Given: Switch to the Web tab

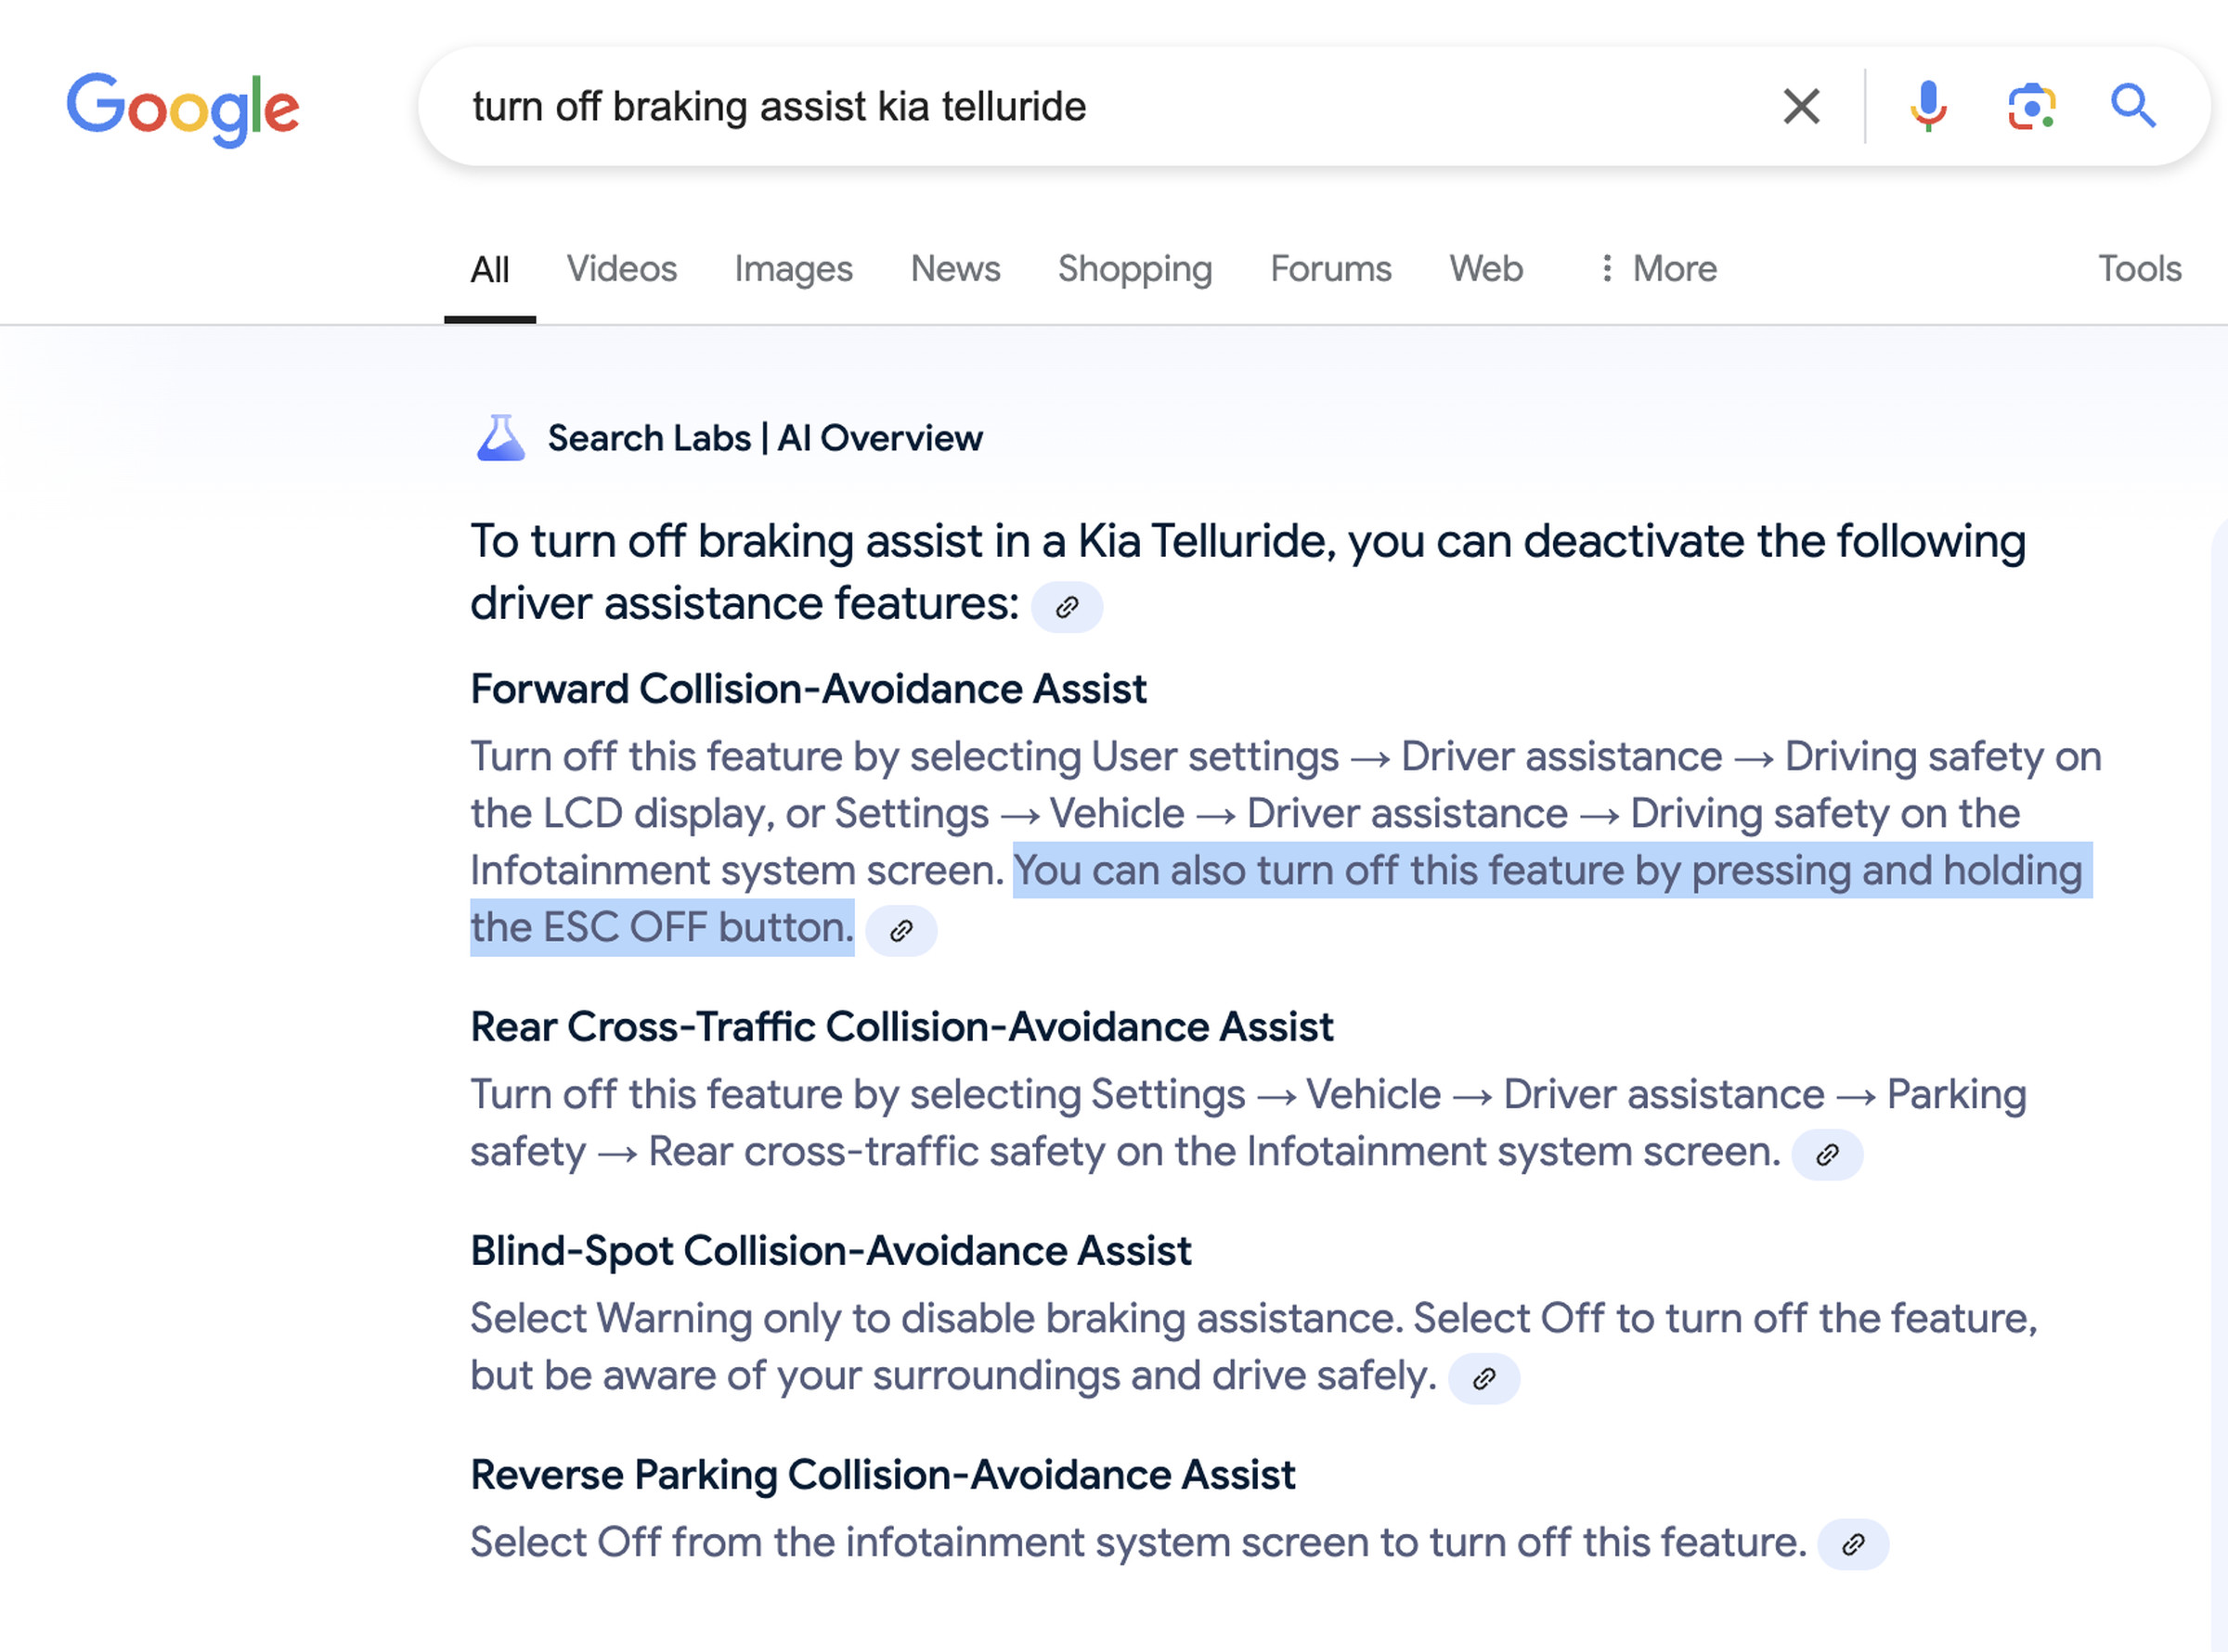Looking at the screenshot, I should point(1486,269).
